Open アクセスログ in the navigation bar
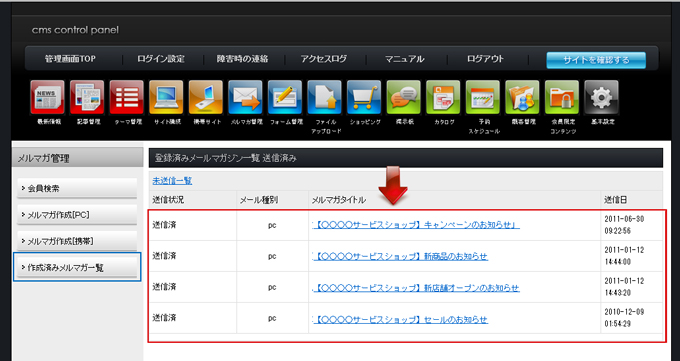680x361 pixels. click(x=324, y=59)
